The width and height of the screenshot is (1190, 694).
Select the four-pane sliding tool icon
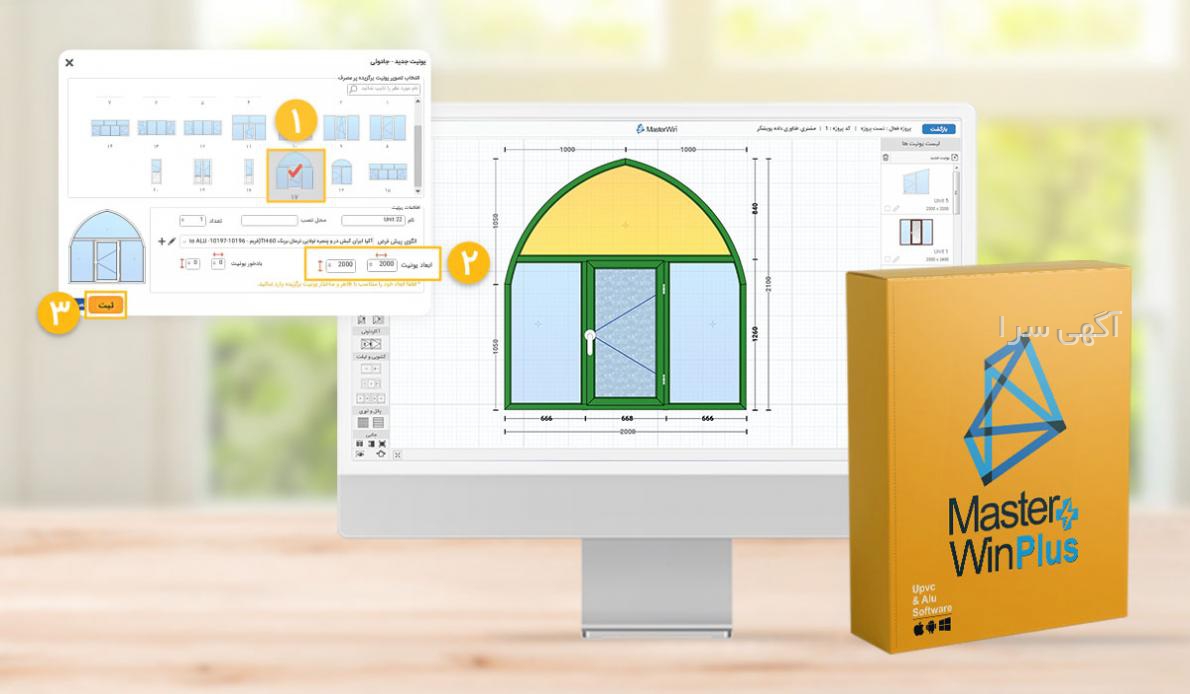pos(370,399)
